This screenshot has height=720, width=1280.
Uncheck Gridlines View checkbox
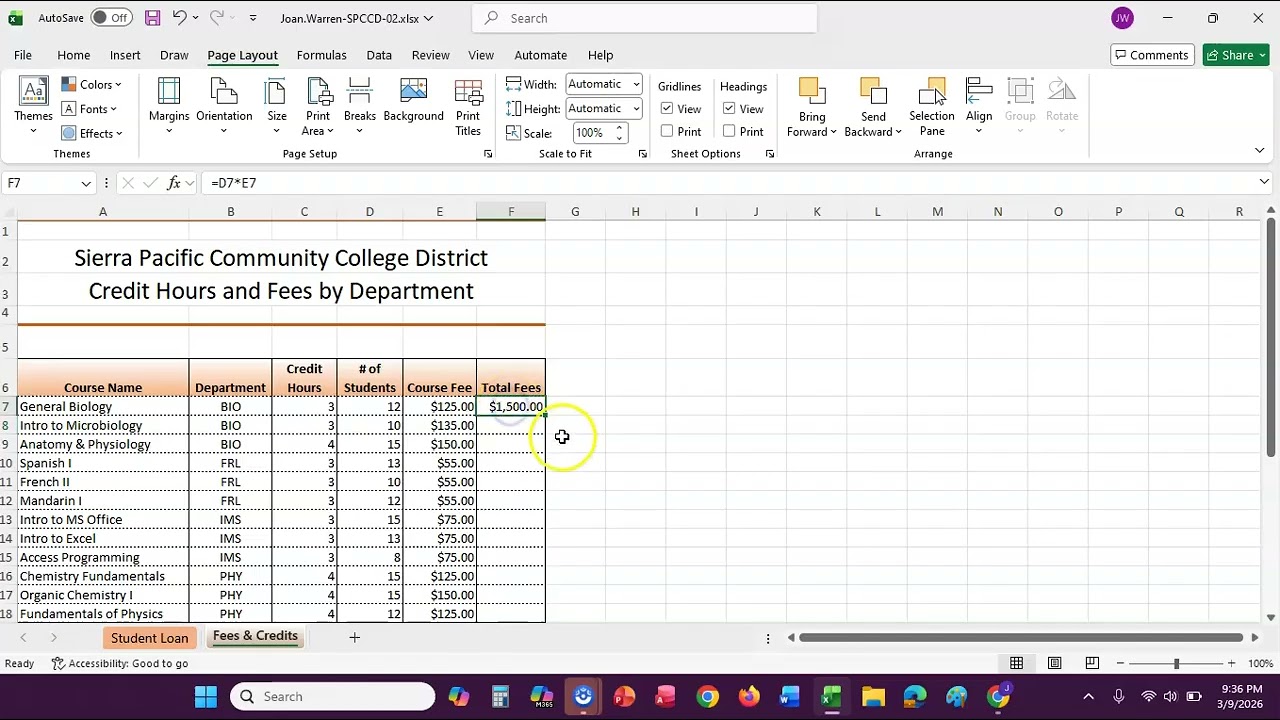pyautogui.click(x=667, y=108)
